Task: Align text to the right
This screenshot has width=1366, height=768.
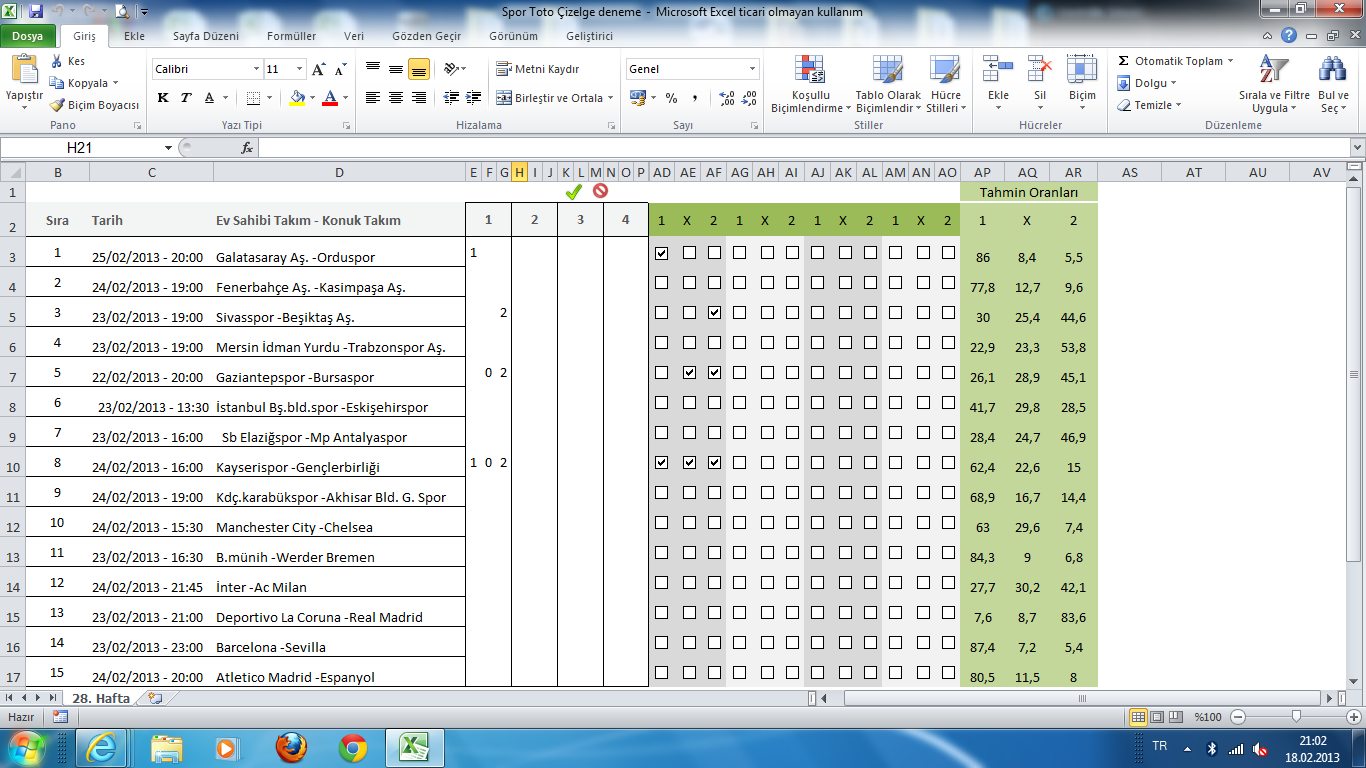Action: coord(419,98)
